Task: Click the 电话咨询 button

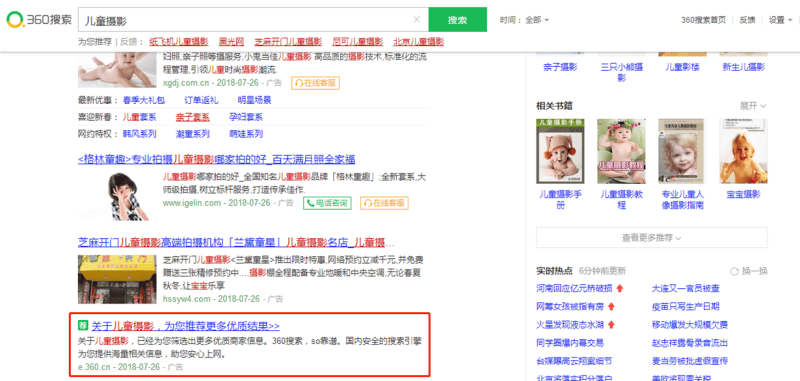Action: [x=328, y=203]
